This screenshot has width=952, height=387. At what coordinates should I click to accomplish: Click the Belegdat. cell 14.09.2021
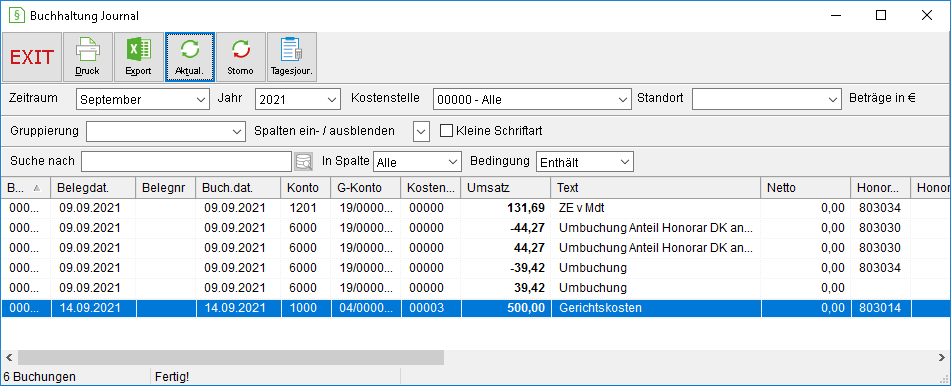tap(89, 308)
